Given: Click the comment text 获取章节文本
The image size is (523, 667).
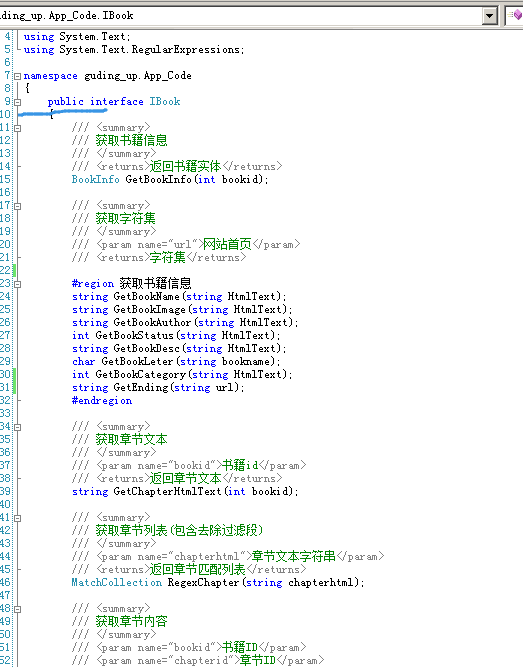Looking at the screenshot, I should [x=131, y=439].
